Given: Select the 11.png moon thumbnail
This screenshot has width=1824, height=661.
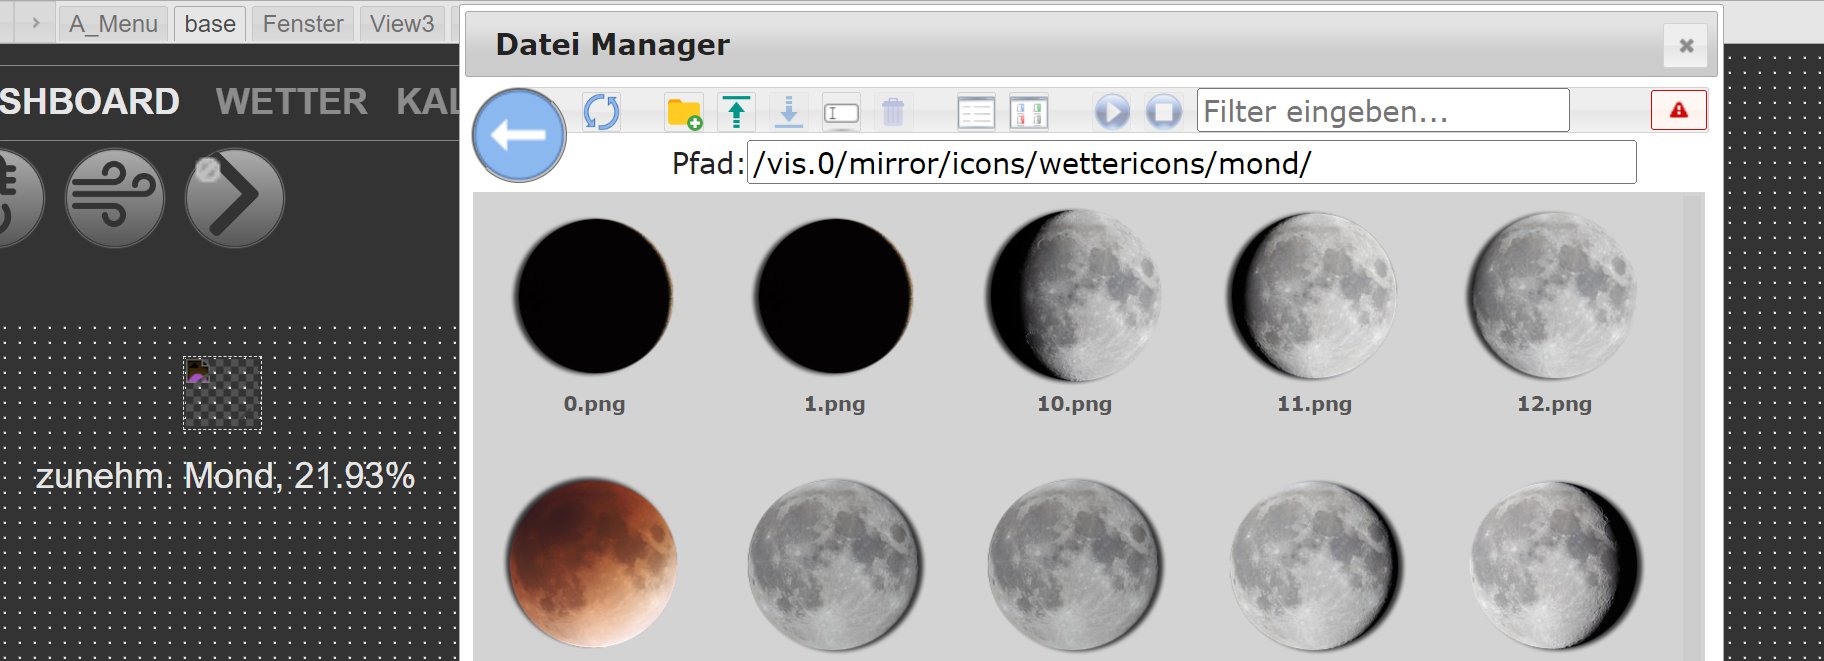Looking at the screenshot, I should [1314, 296].
